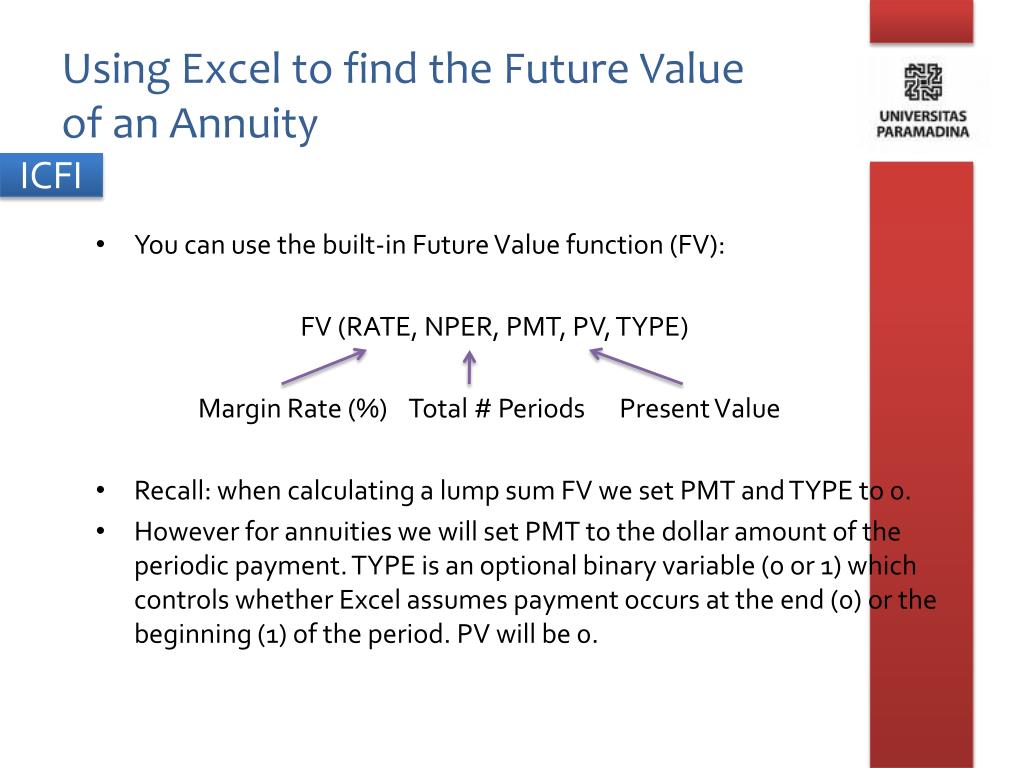Screen dimensions: 1024x768
Task: Click the upward arrow under NPER
Action: point(469,368)
